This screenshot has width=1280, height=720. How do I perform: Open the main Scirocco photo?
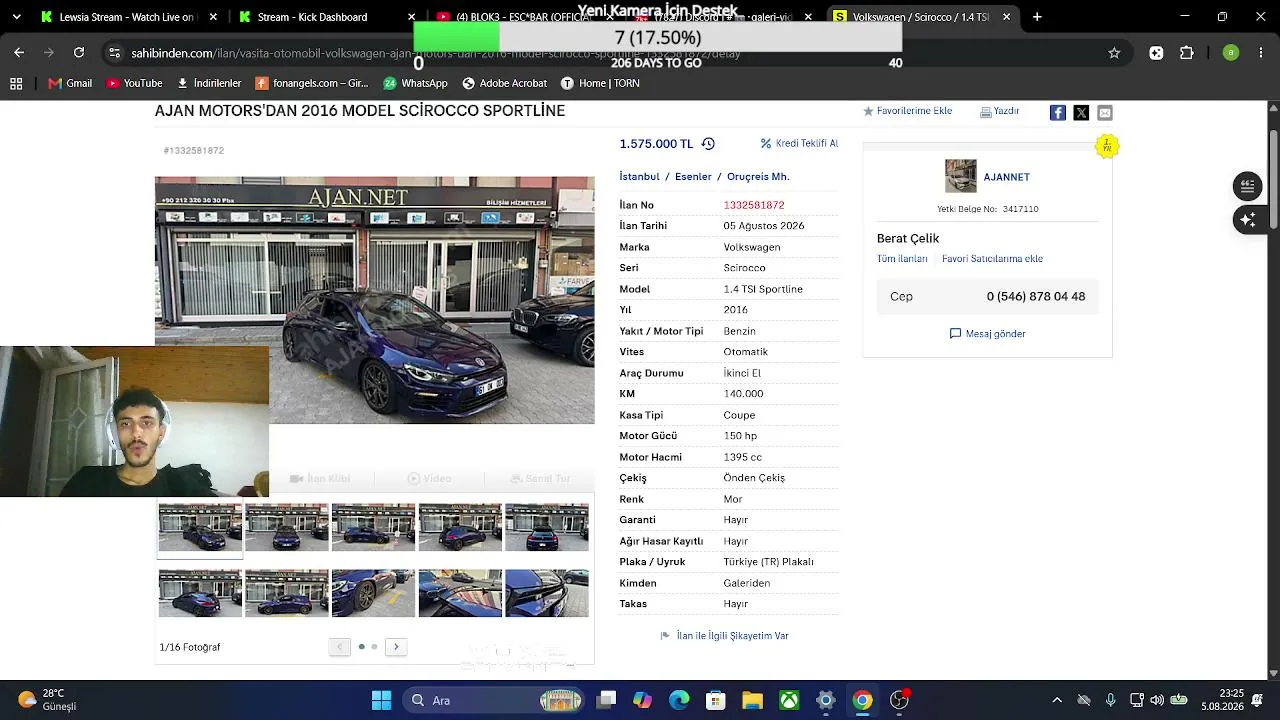(x=374, y=300)
